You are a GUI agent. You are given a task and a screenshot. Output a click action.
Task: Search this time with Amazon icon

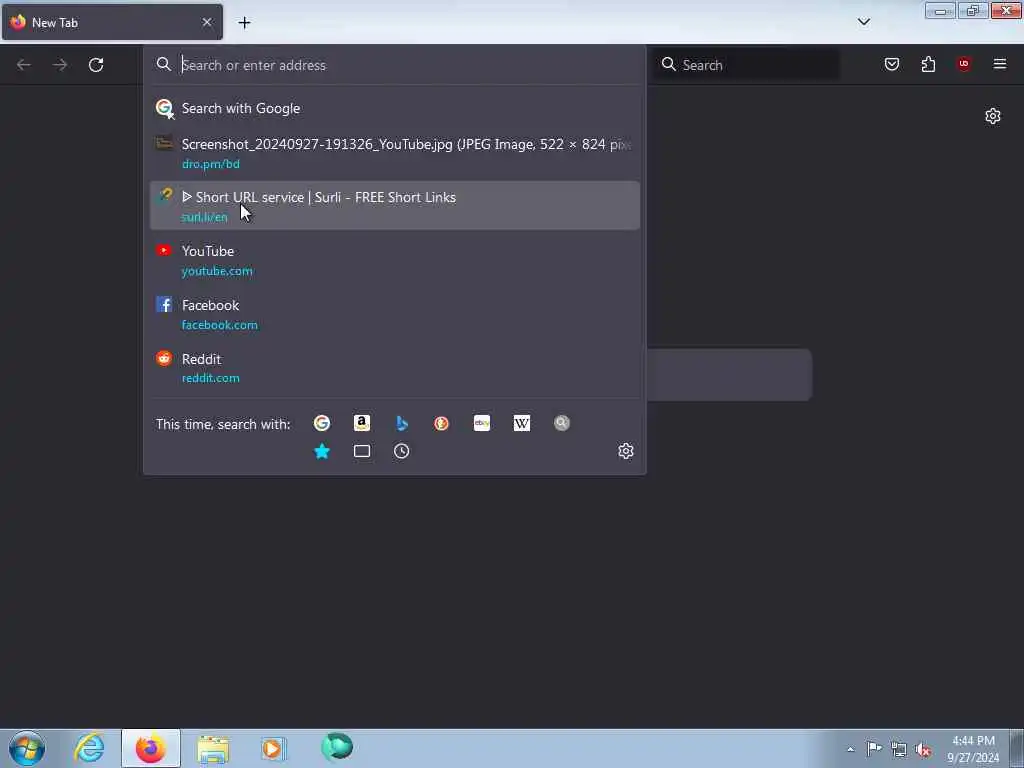click(362, 423)
